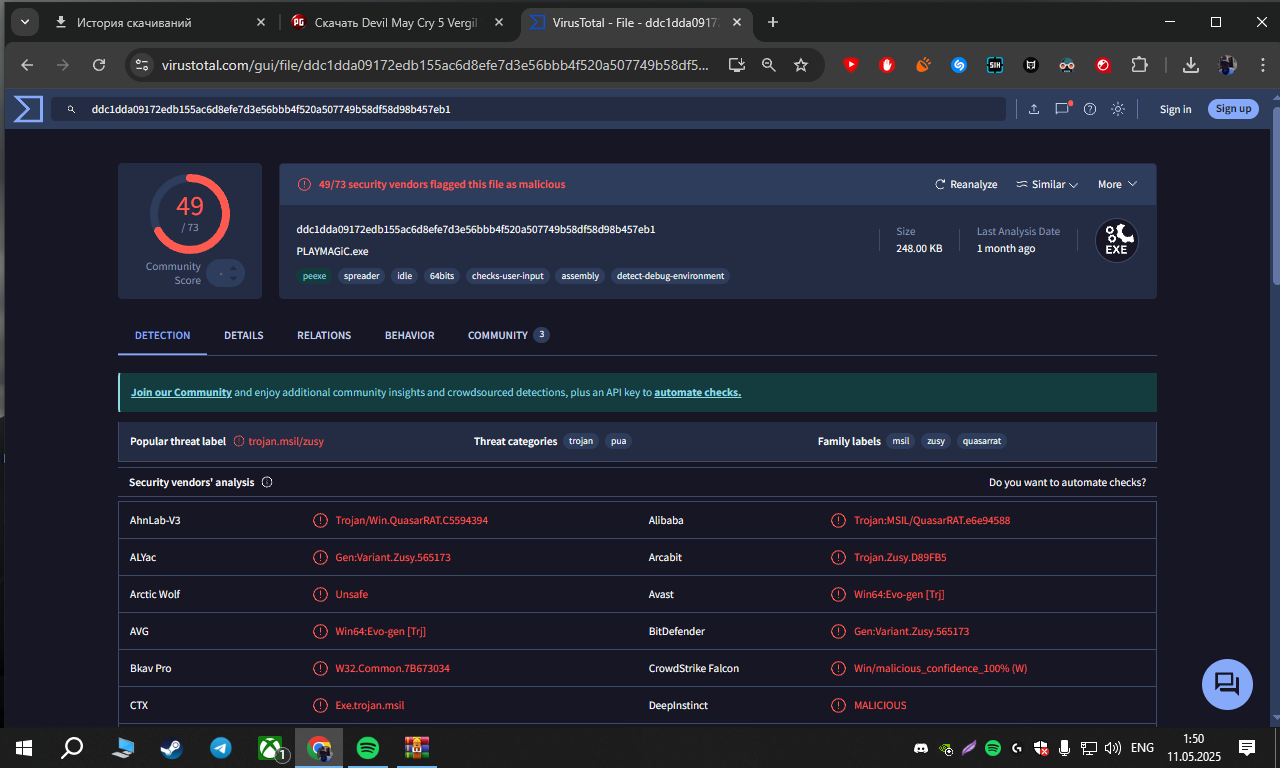The height and width of the screenshot is (768, 1280).
Task: Switch to the RELATIONS tab
Action: point(324,335)
